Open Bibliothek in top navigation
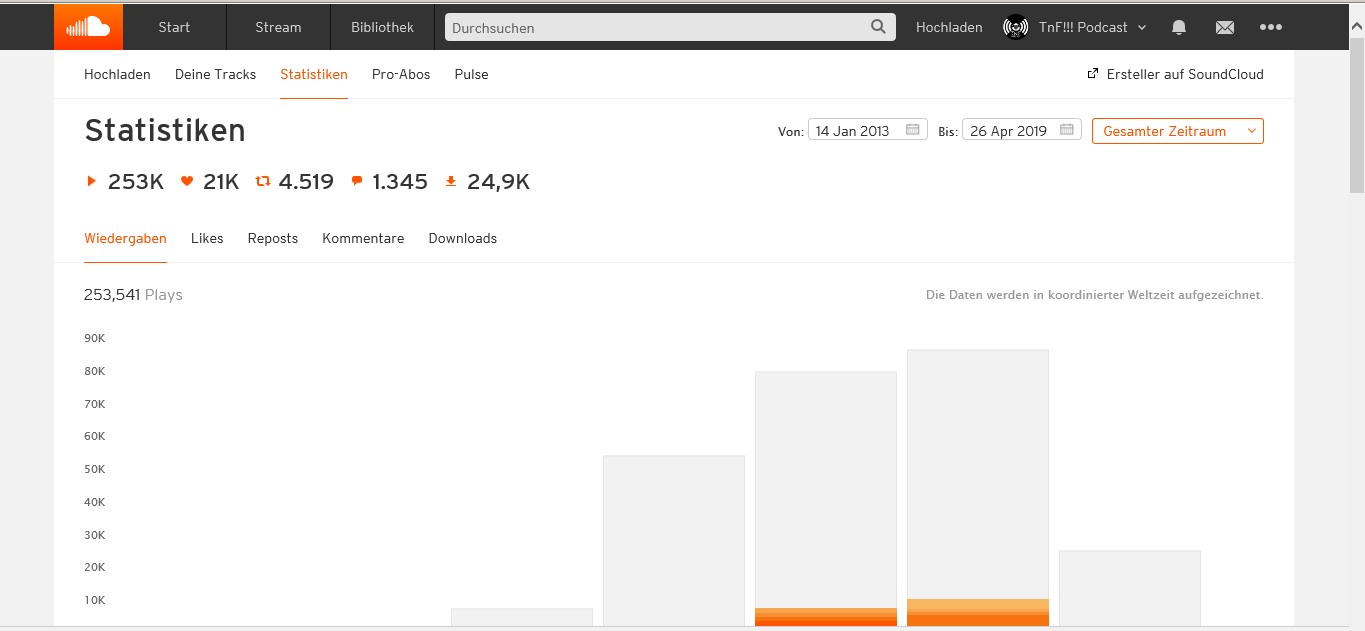The height and width of the screenshot is (631, 1365). click(x=382, y=27)
